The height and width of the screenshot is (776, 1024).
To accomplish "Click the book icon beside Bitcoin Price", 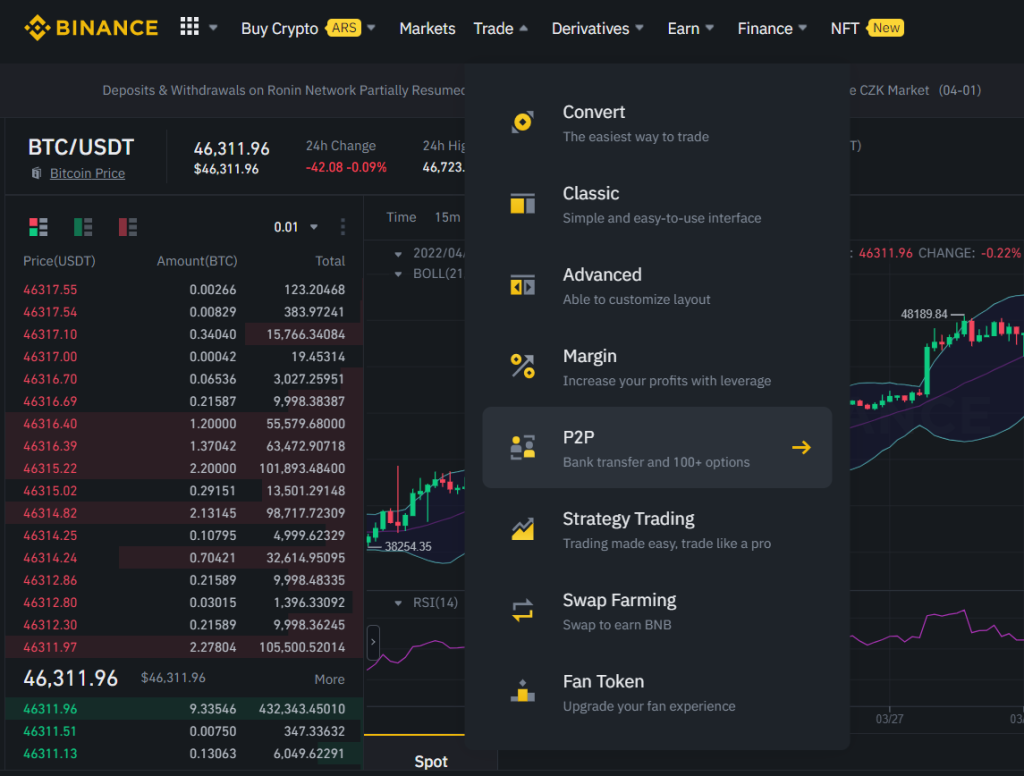I will click(37, 173).
